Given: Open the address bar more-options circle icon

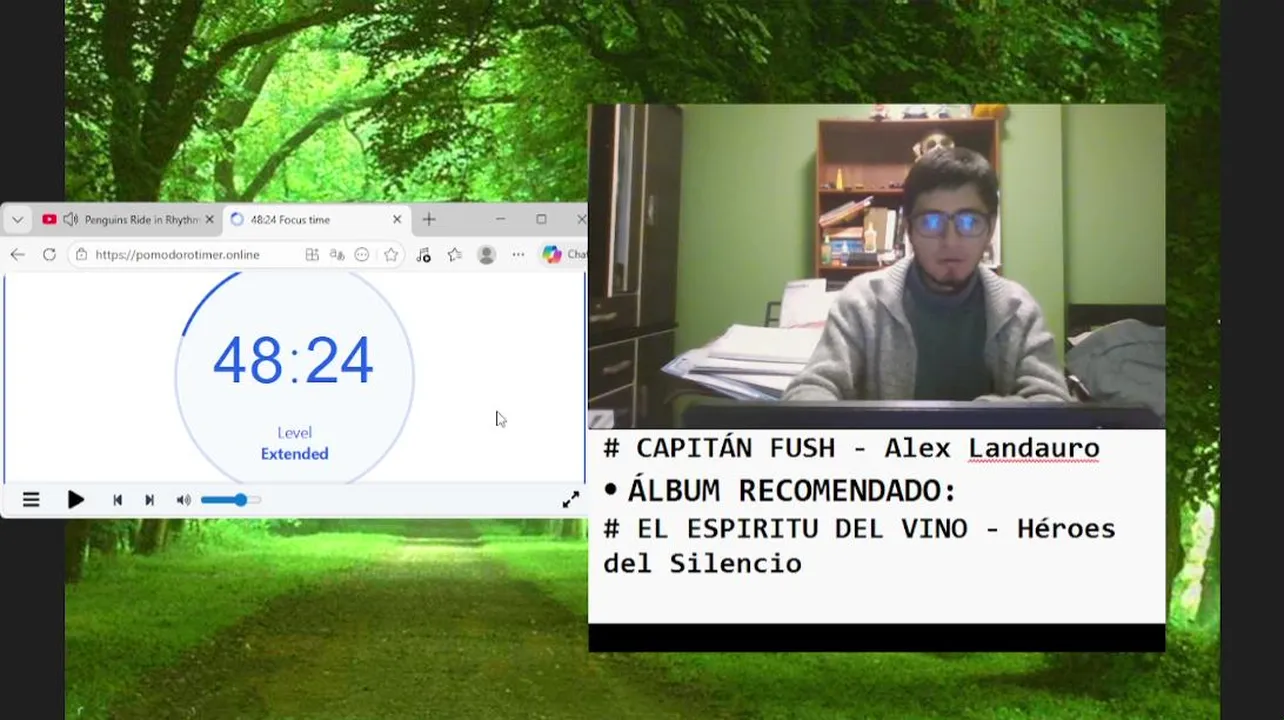Looking at the screenshot, I should click(x=362, y=255).
